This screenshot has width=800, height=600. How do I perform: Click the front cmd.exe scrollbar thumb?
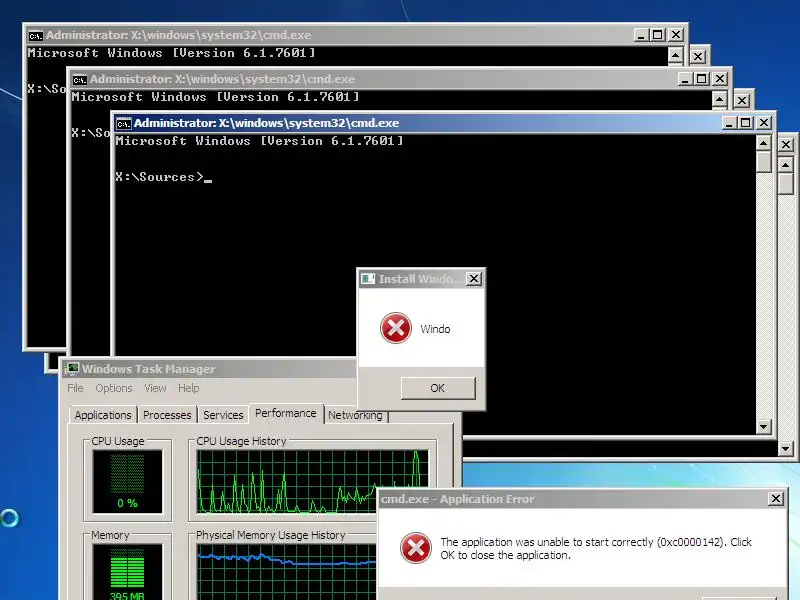763,162
